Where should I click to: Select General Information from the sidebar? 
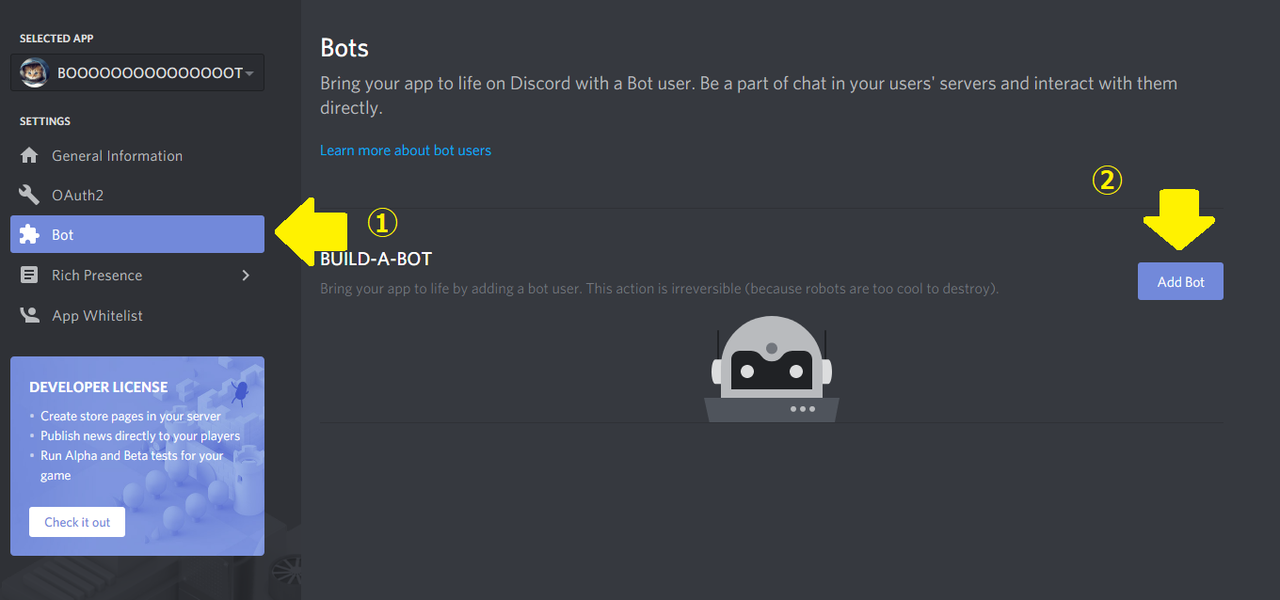click(117, 155)
